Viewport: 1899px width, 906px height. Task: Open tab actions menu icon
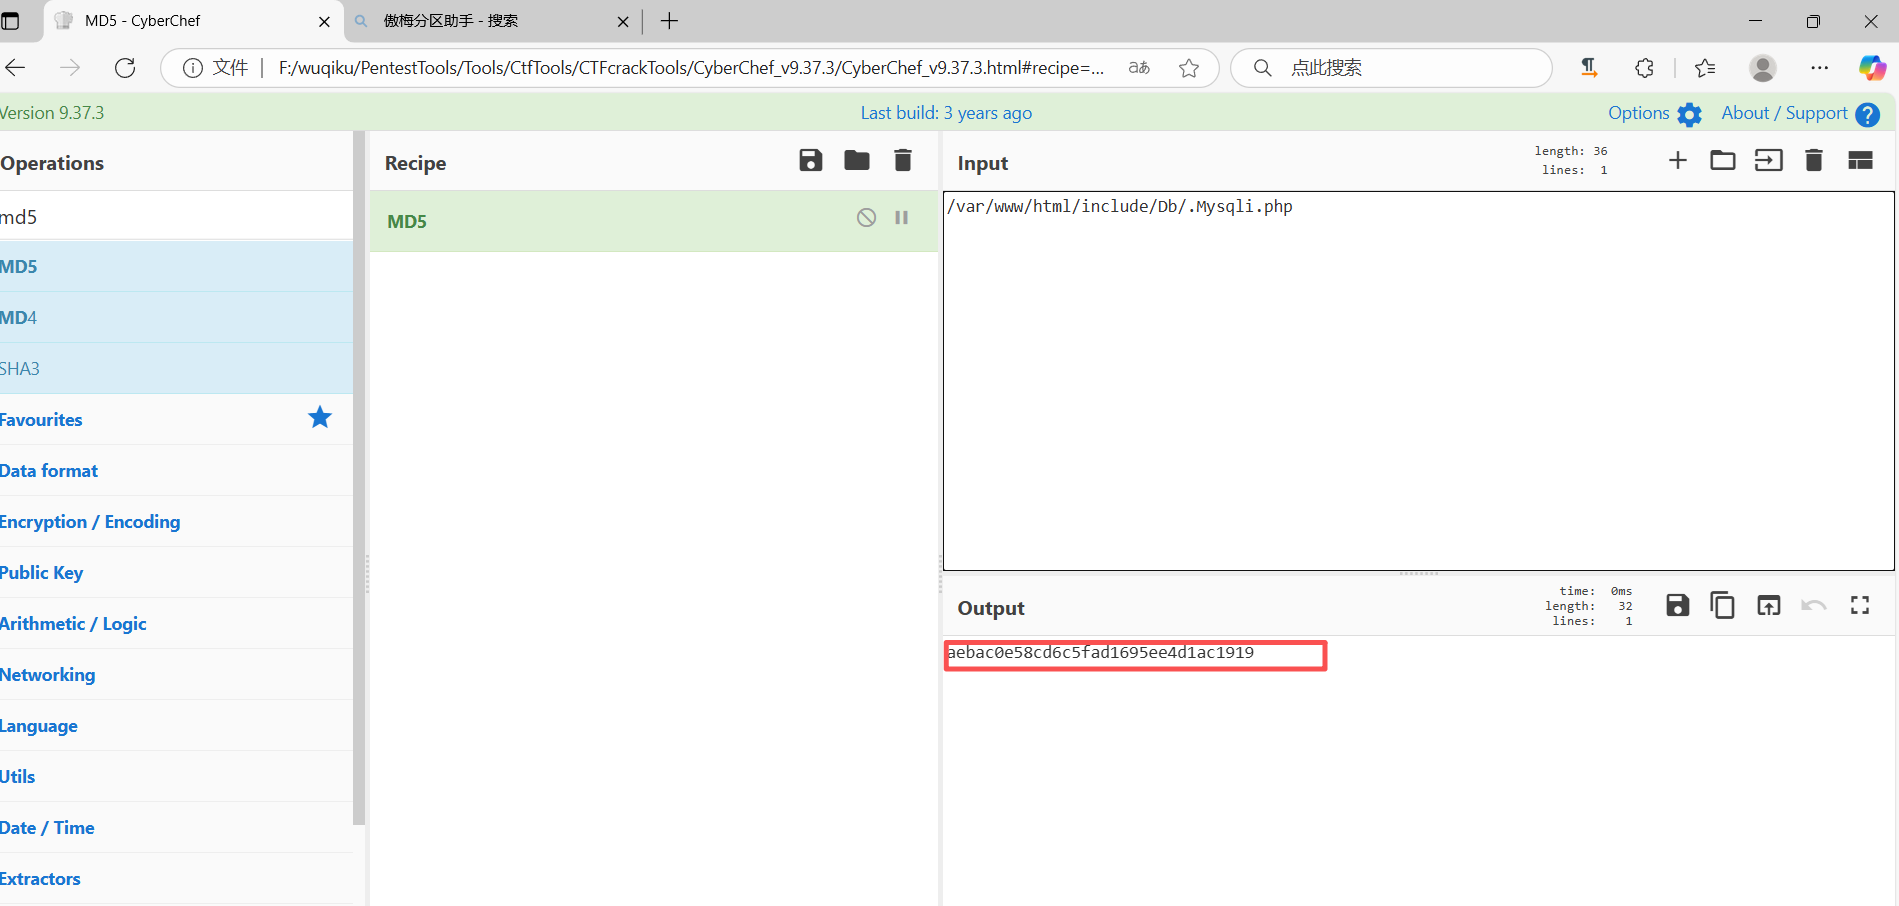[x=11, y=21]
